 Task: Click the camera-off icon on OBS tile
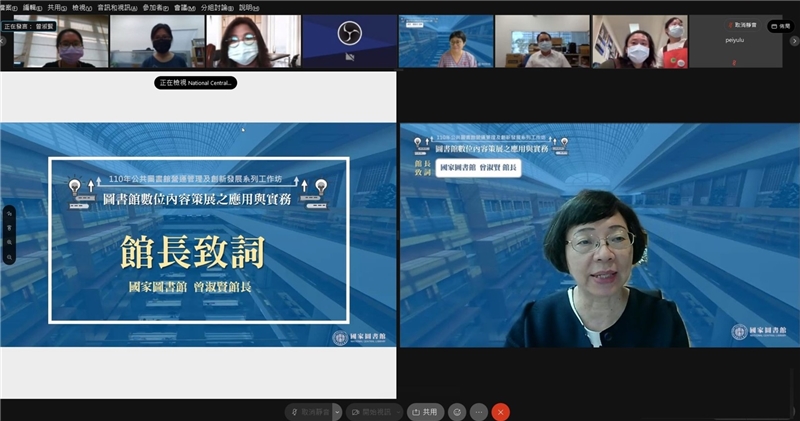coord(349,57)
